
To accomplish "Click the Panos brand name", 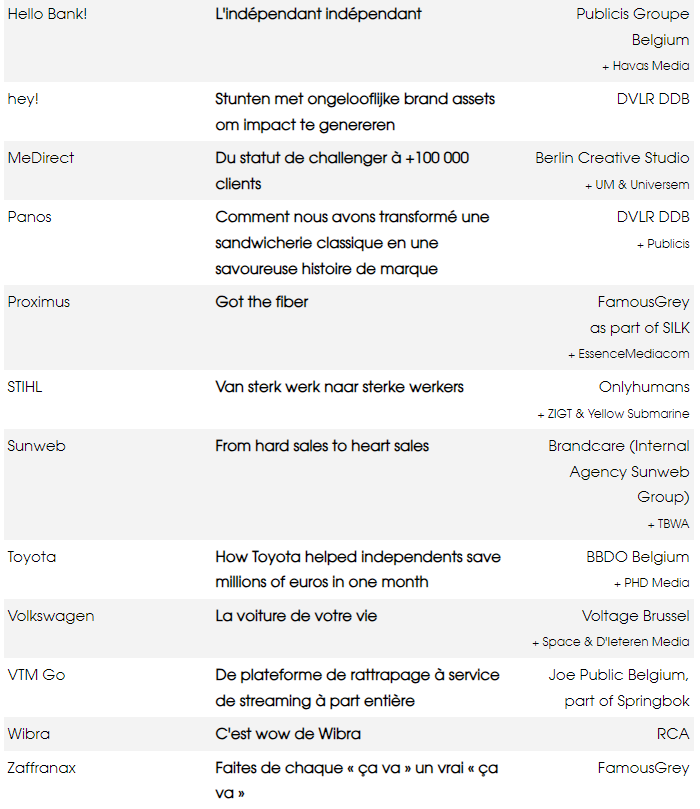I will coord(29,217).
